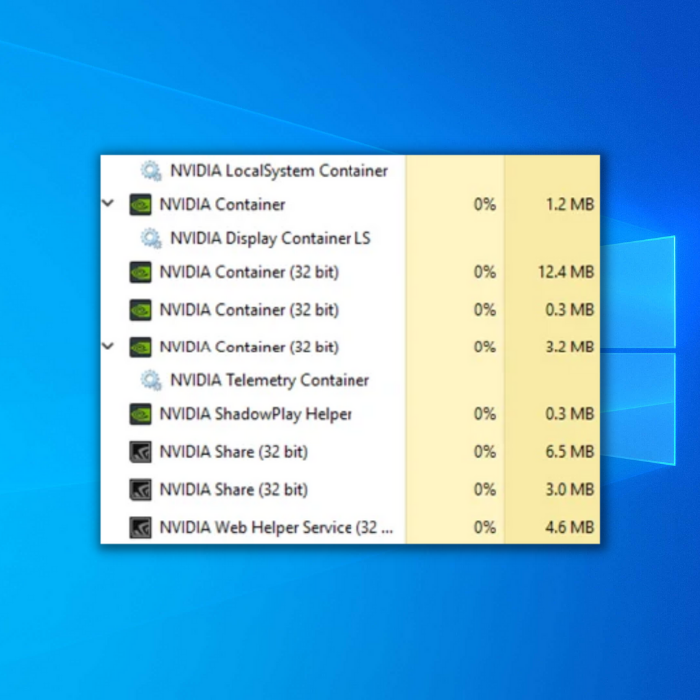Select the NVIDIA Display Container LS service name

tap(271, 239)
